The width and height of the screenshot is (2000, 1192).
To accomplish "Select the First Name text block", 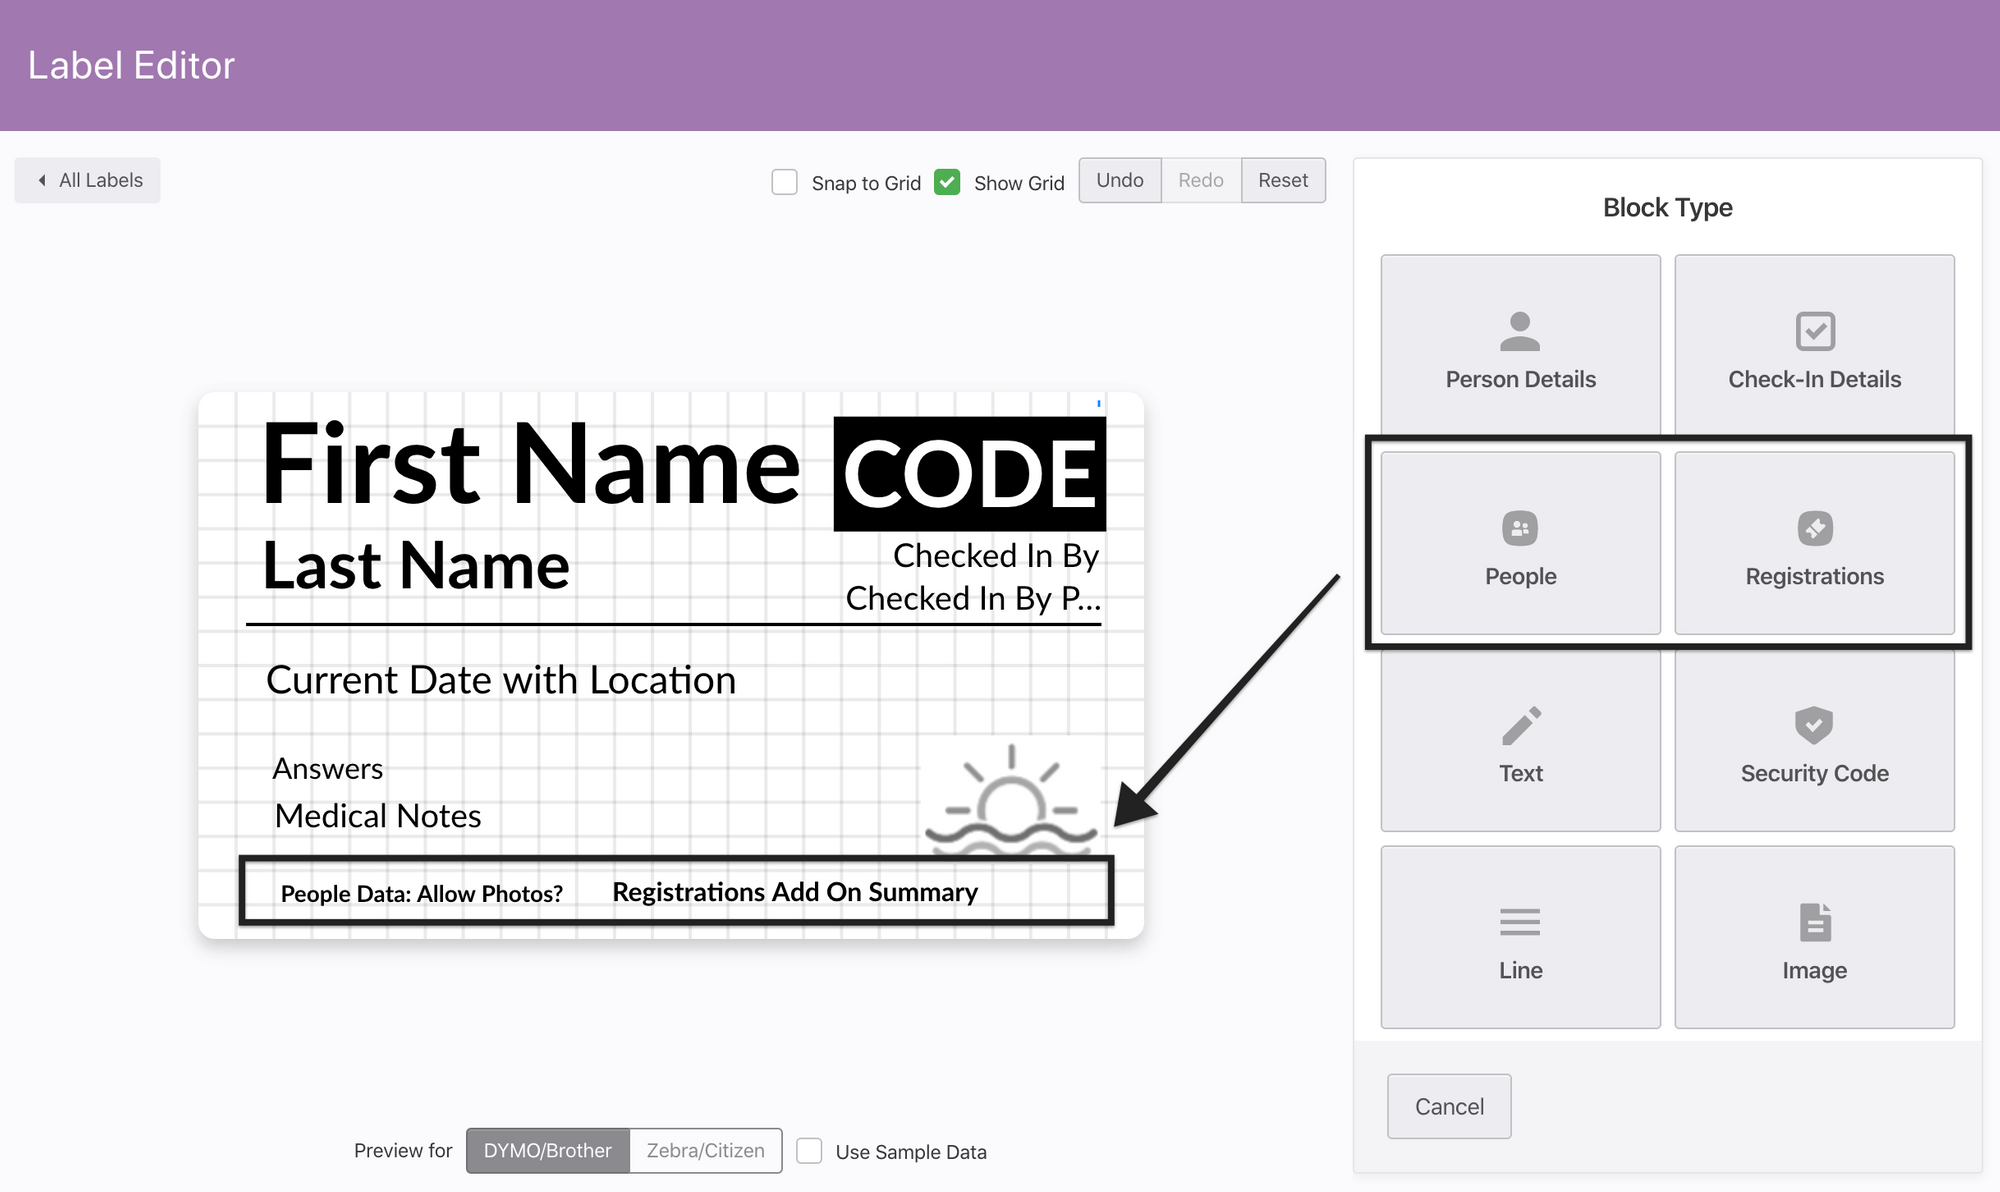I will (x=530, y=465).
